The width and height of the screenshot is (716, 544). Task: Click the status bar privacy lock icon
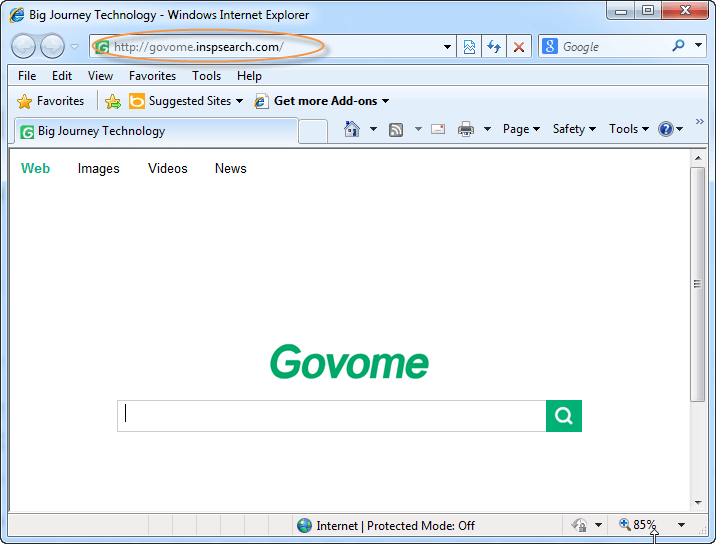[579, 525]
